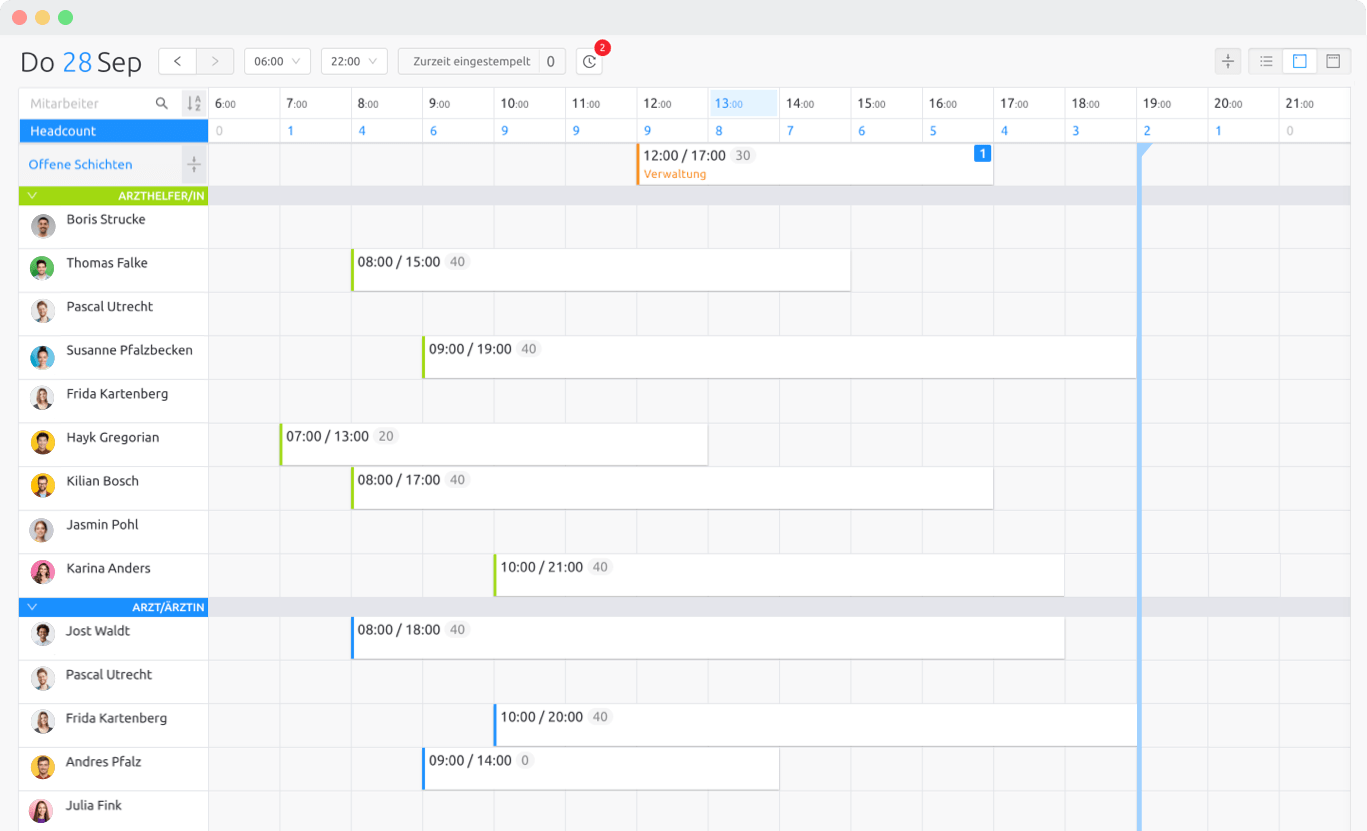The image size is (1367, 831).
Task: Select employee name Julia Fink
Action: point(94,806)
